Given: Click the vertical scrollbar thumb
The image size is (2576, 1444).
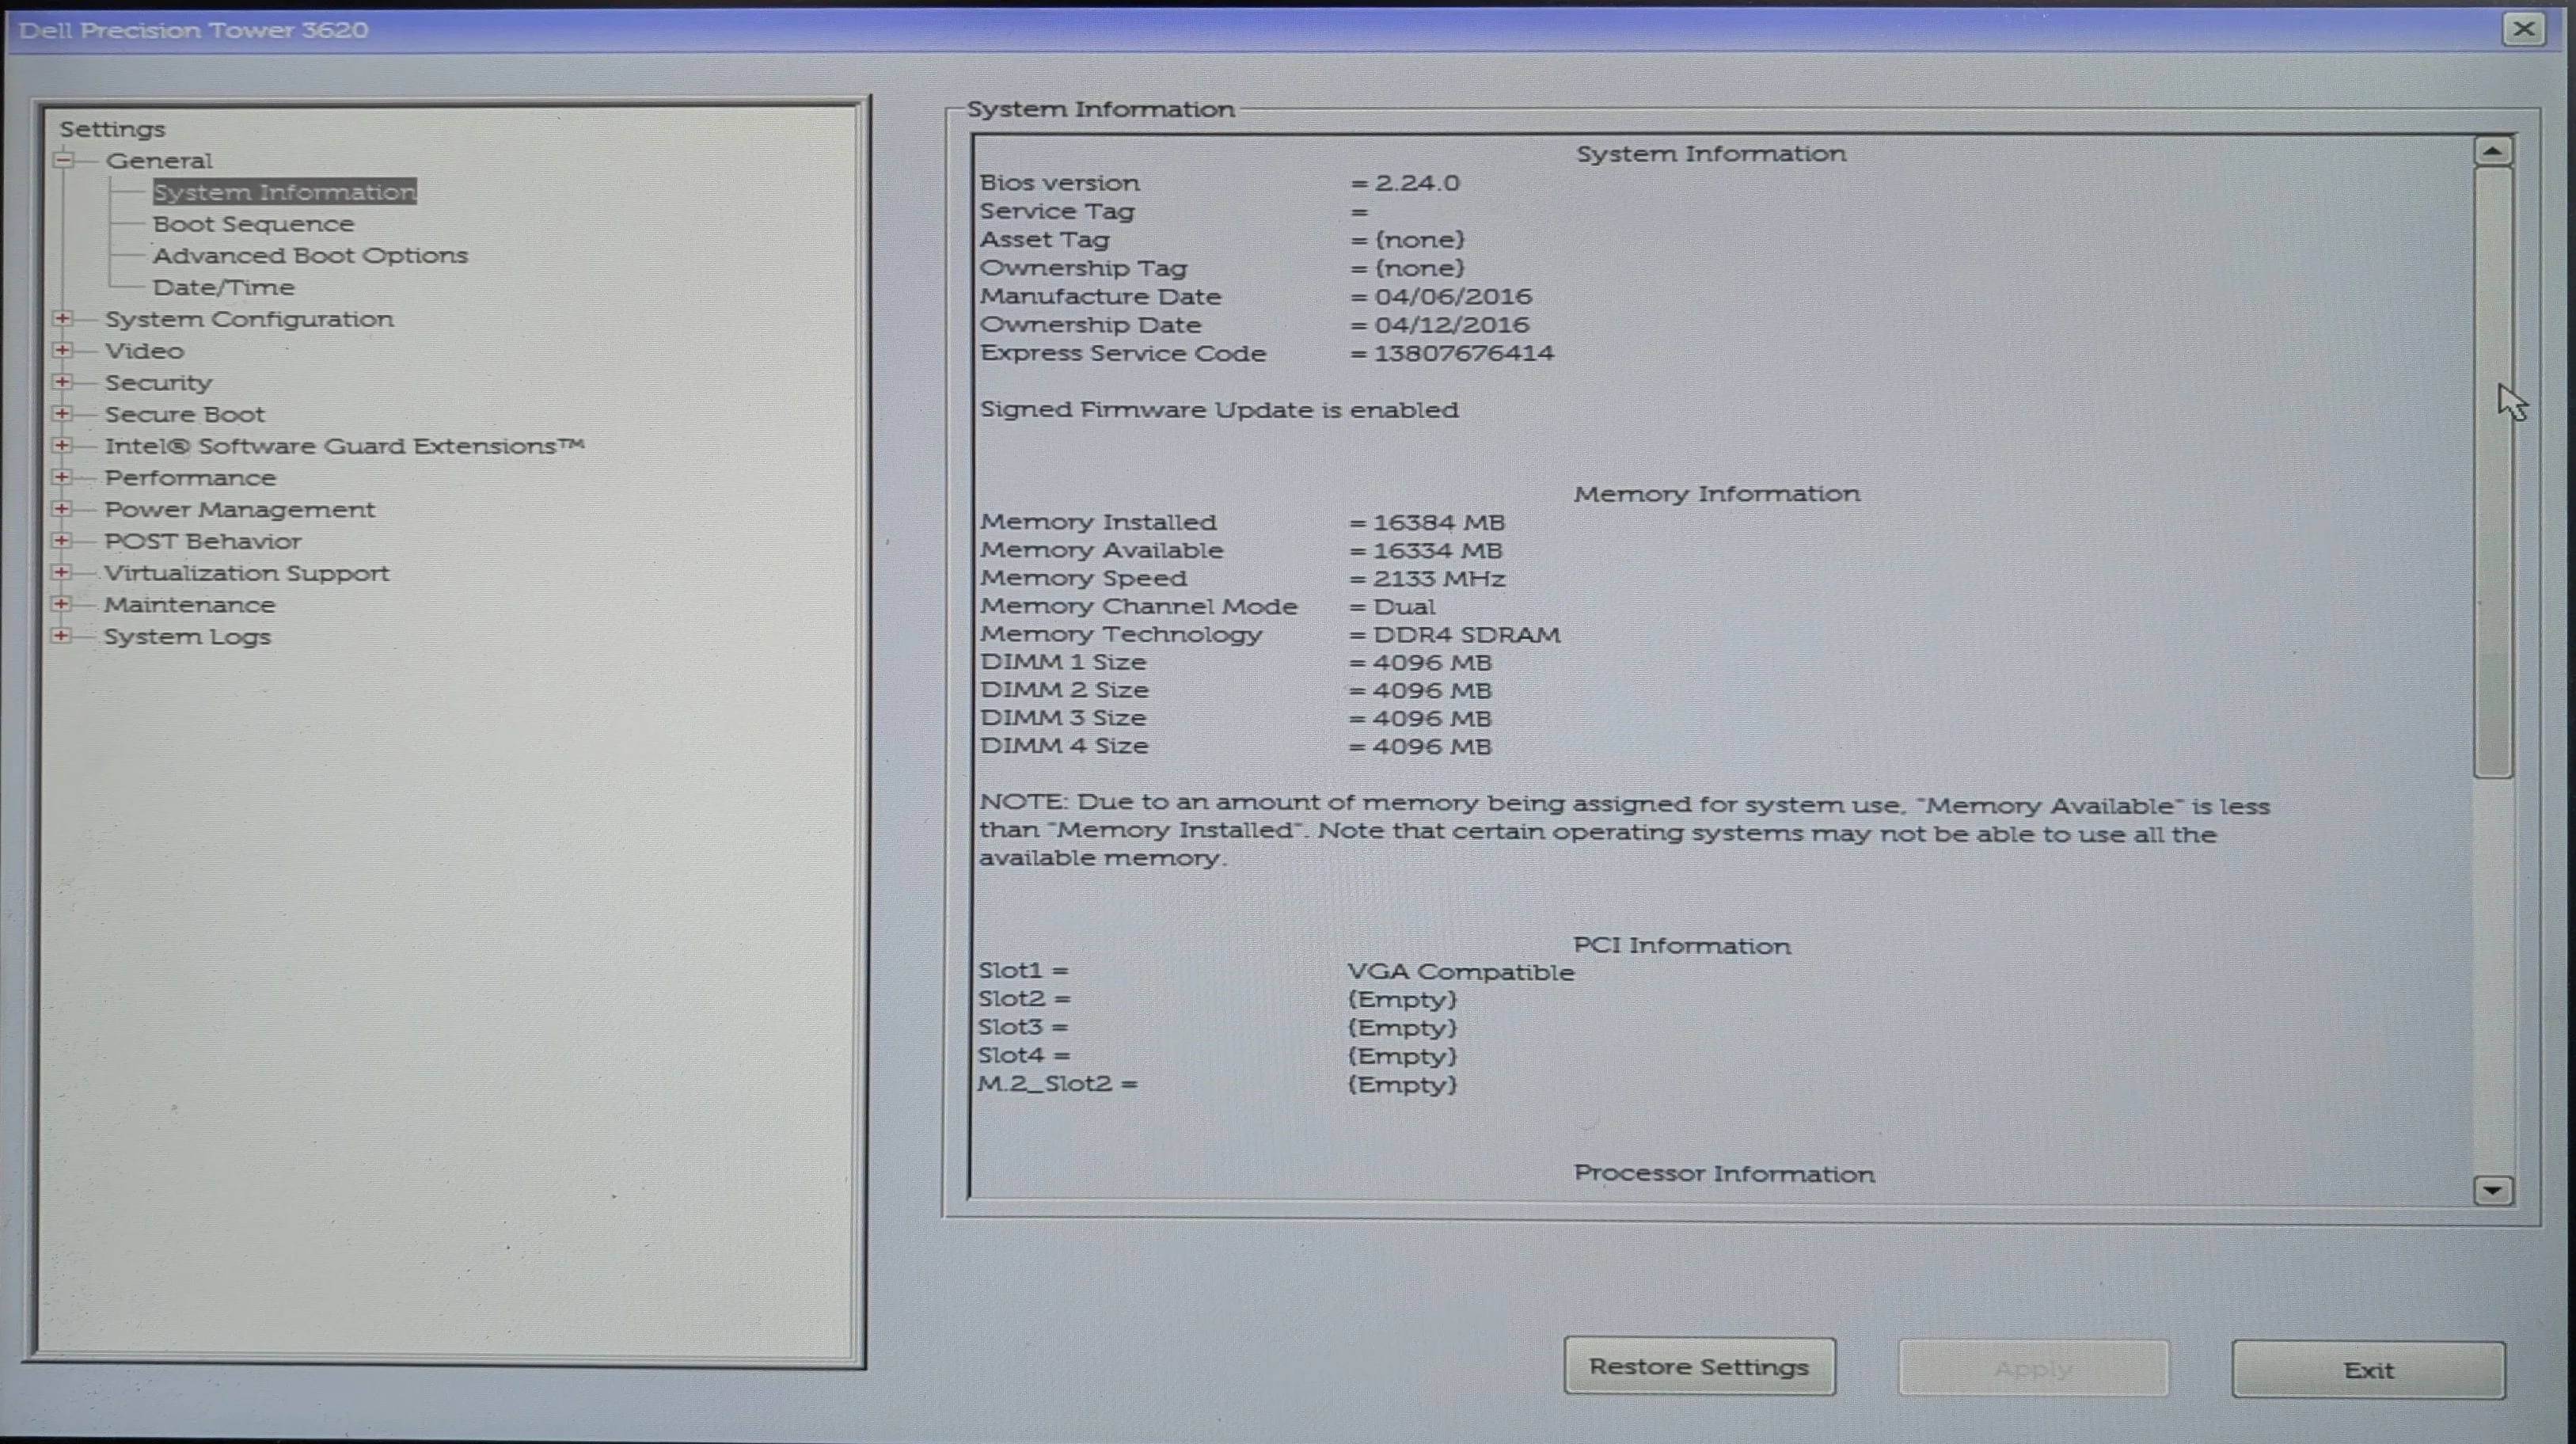Looking at the screenshot, I should (x=2493, y=472).
